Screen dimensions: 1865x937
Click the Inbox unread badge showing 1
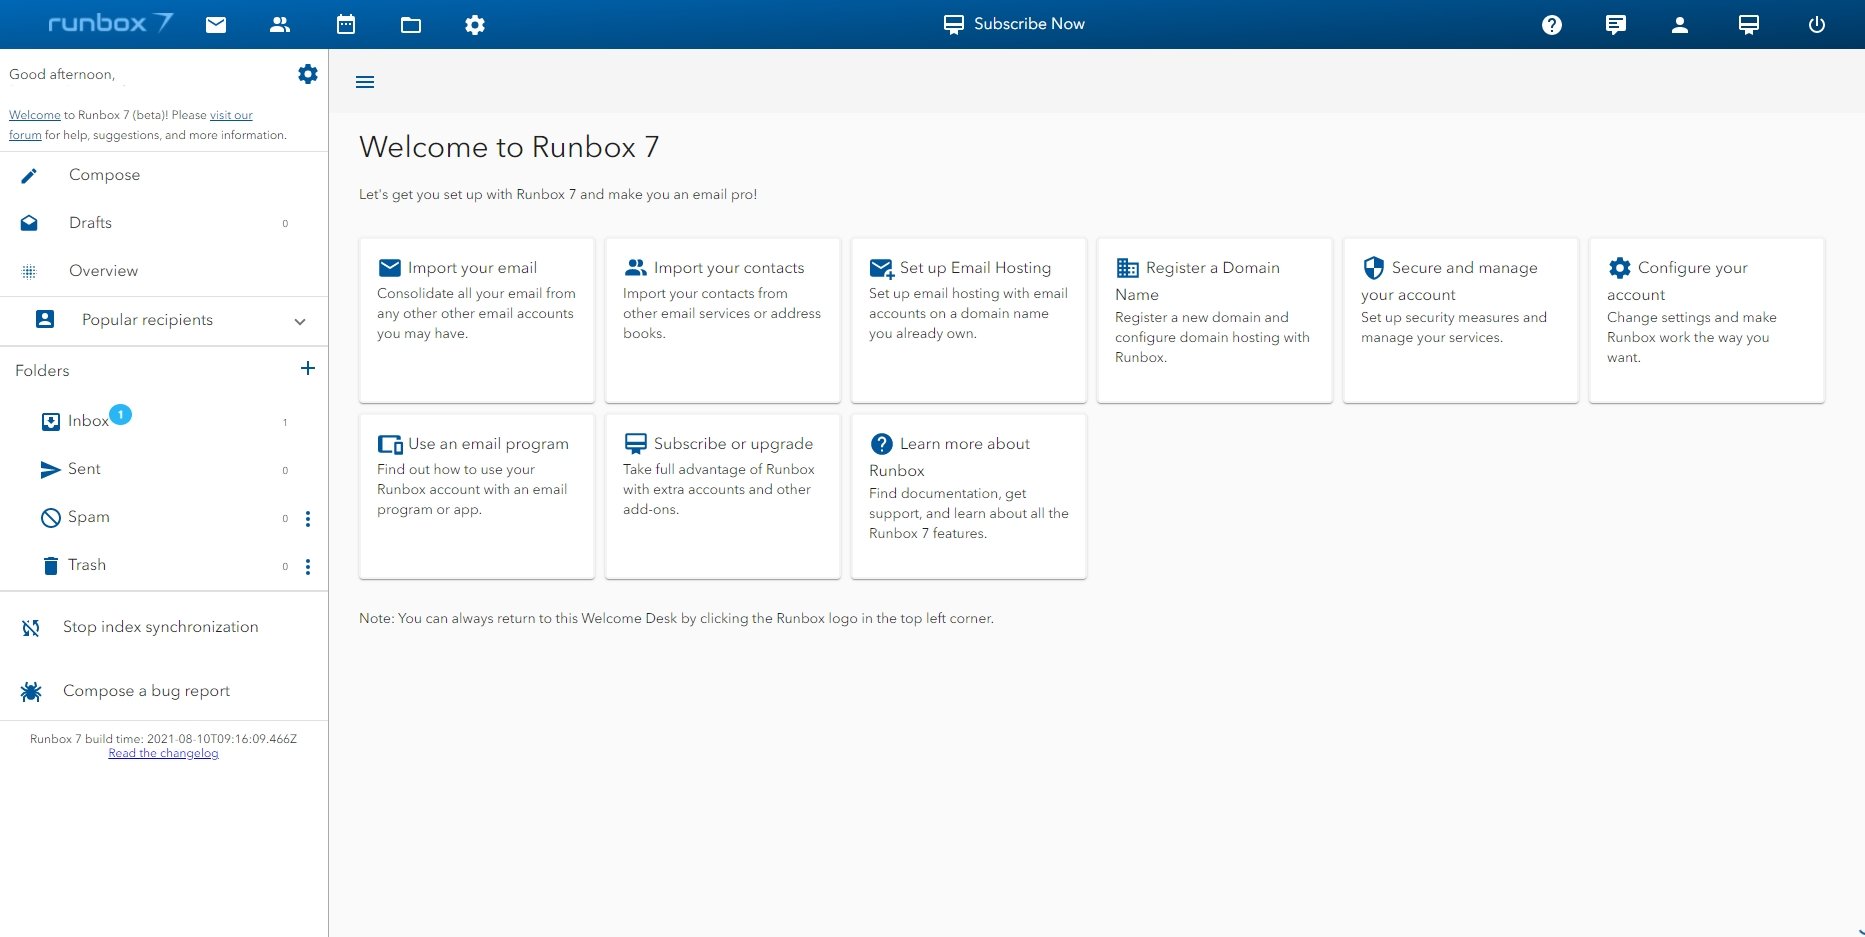(x=120, y=414)
